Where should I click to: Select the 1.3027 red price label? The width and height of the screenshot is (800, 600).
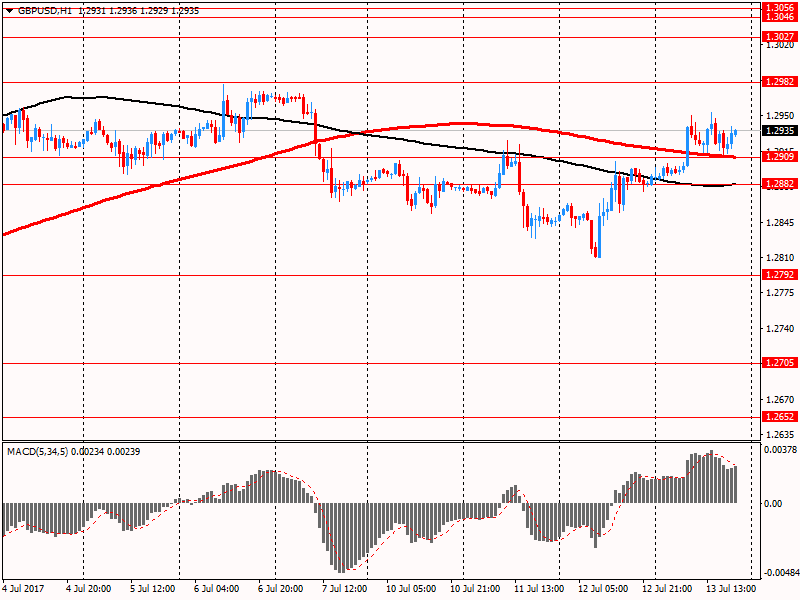coord(780,37)
